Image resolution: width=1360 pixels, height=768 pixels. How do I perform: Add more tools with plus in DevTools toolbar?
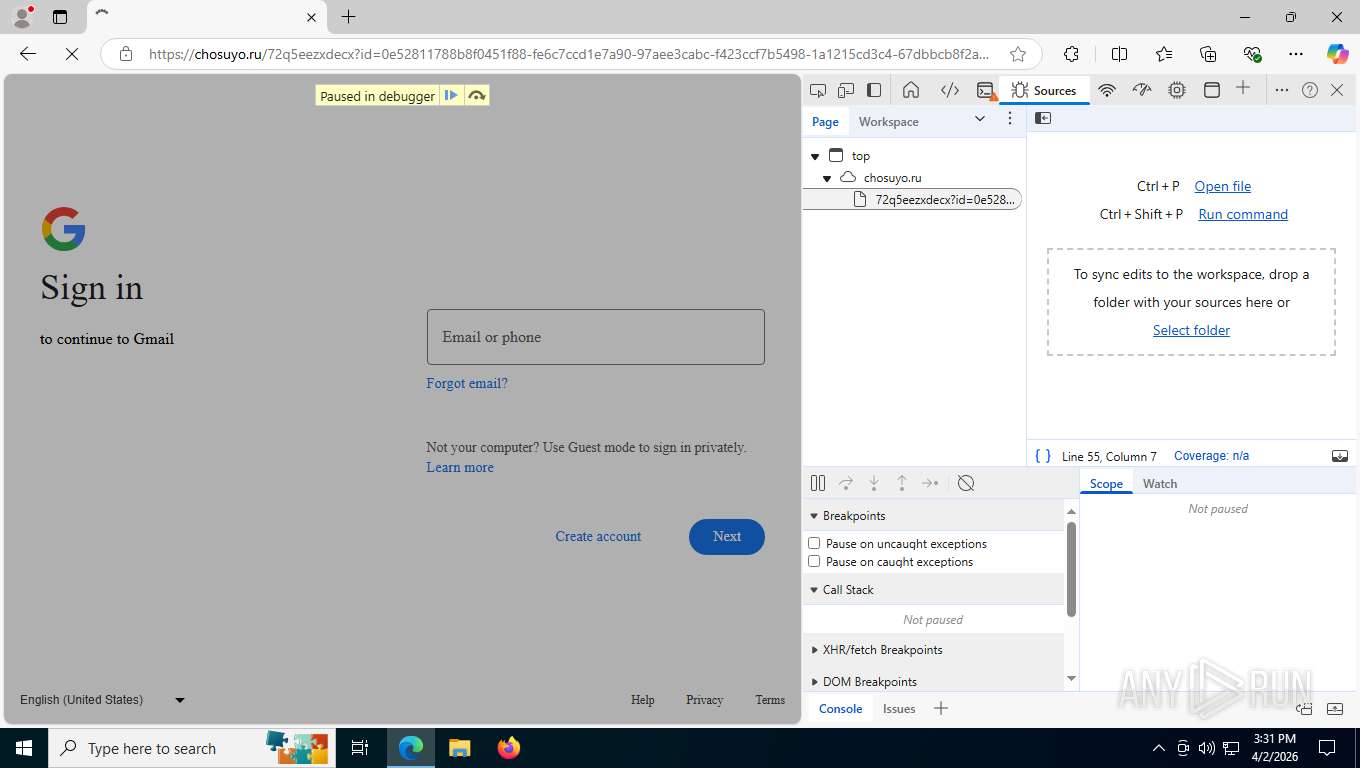point(1243,88)
